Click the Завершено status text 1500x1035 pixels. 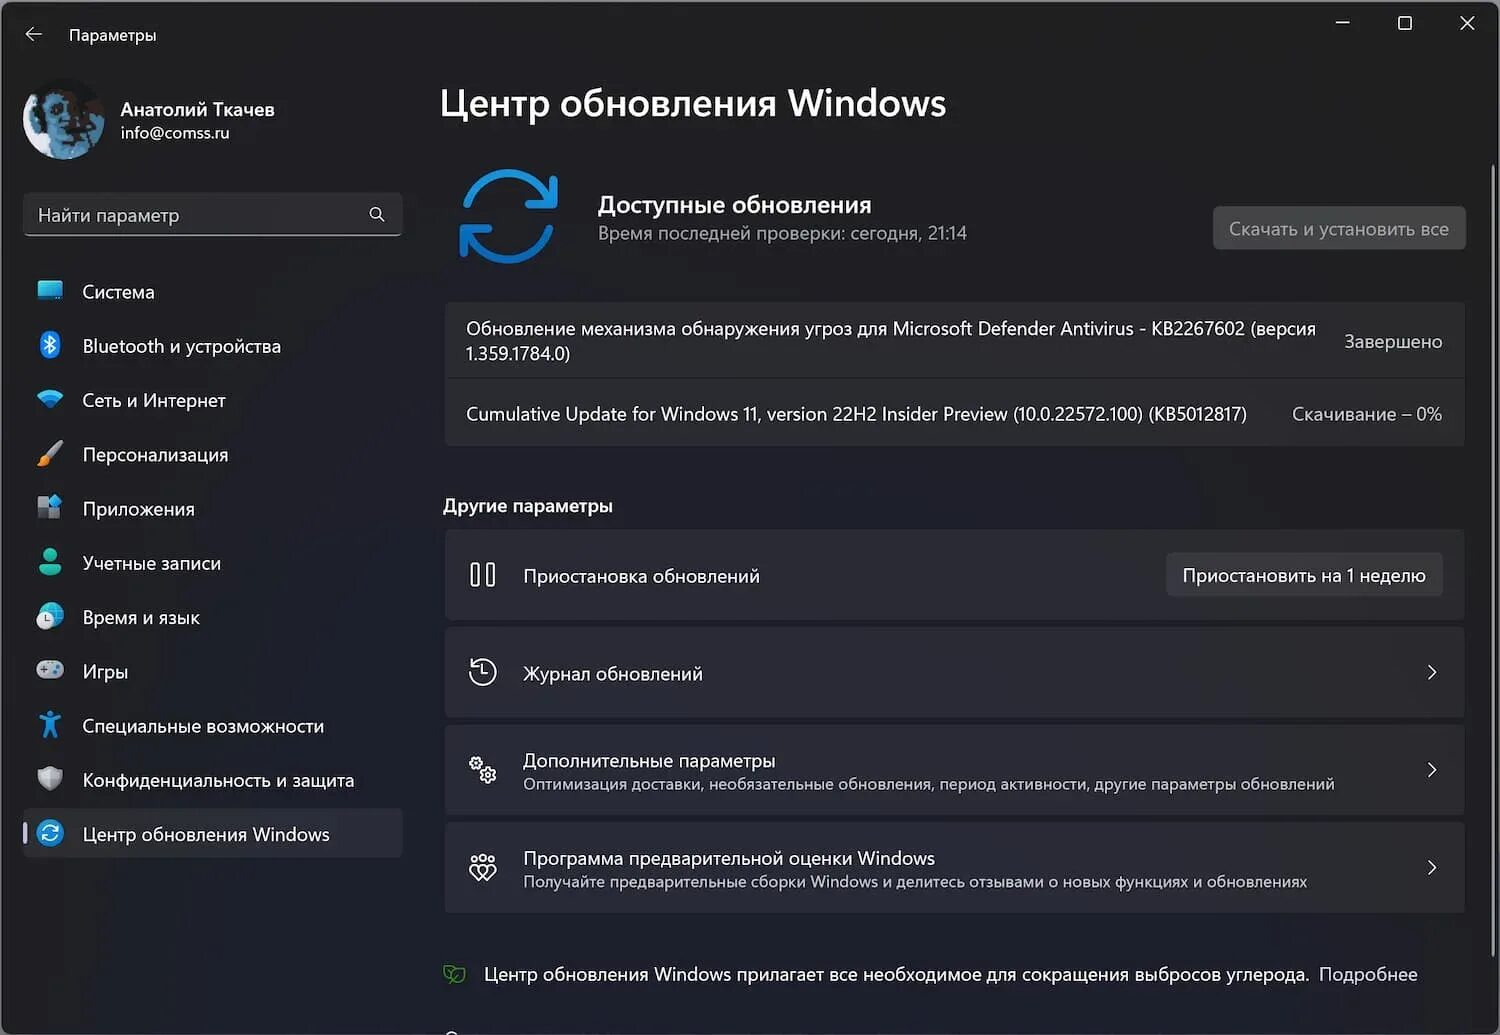1393,341
